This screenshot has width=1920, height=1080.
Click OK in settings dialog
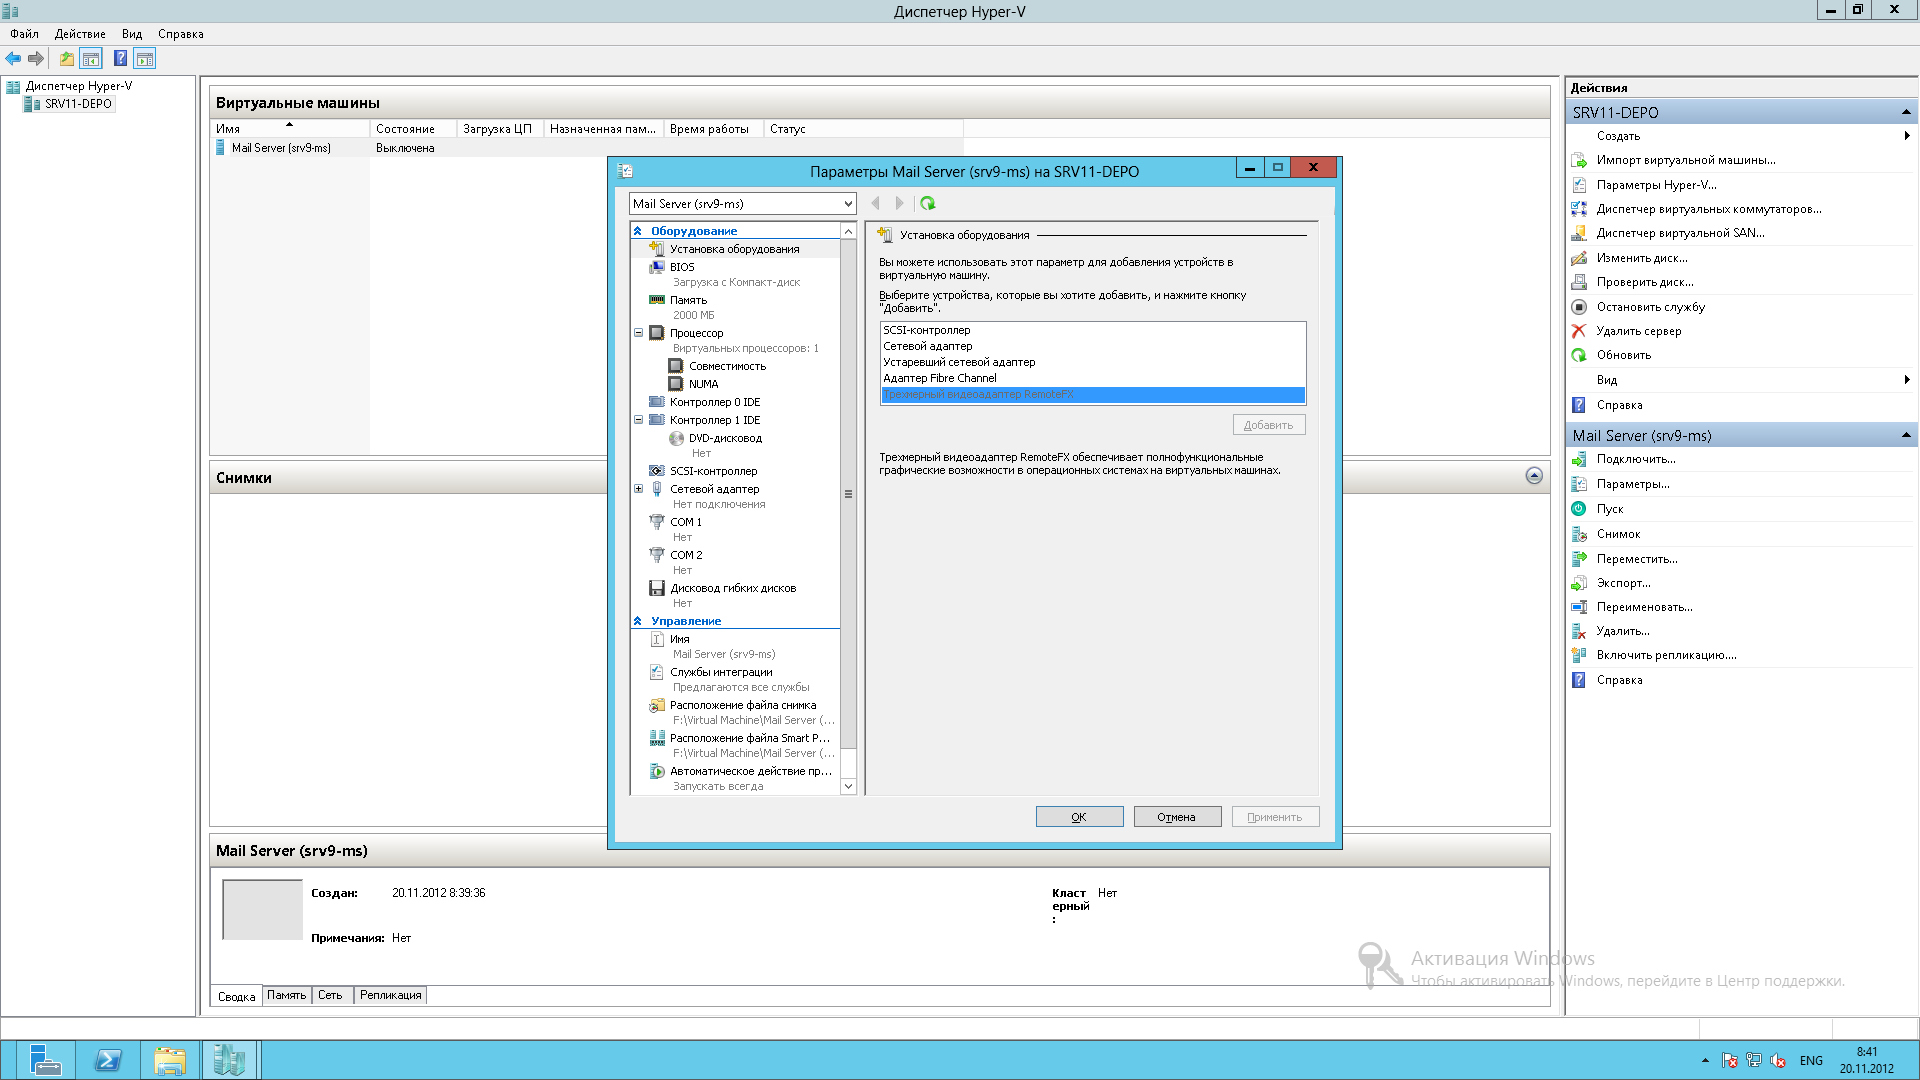pos(1079,817)
